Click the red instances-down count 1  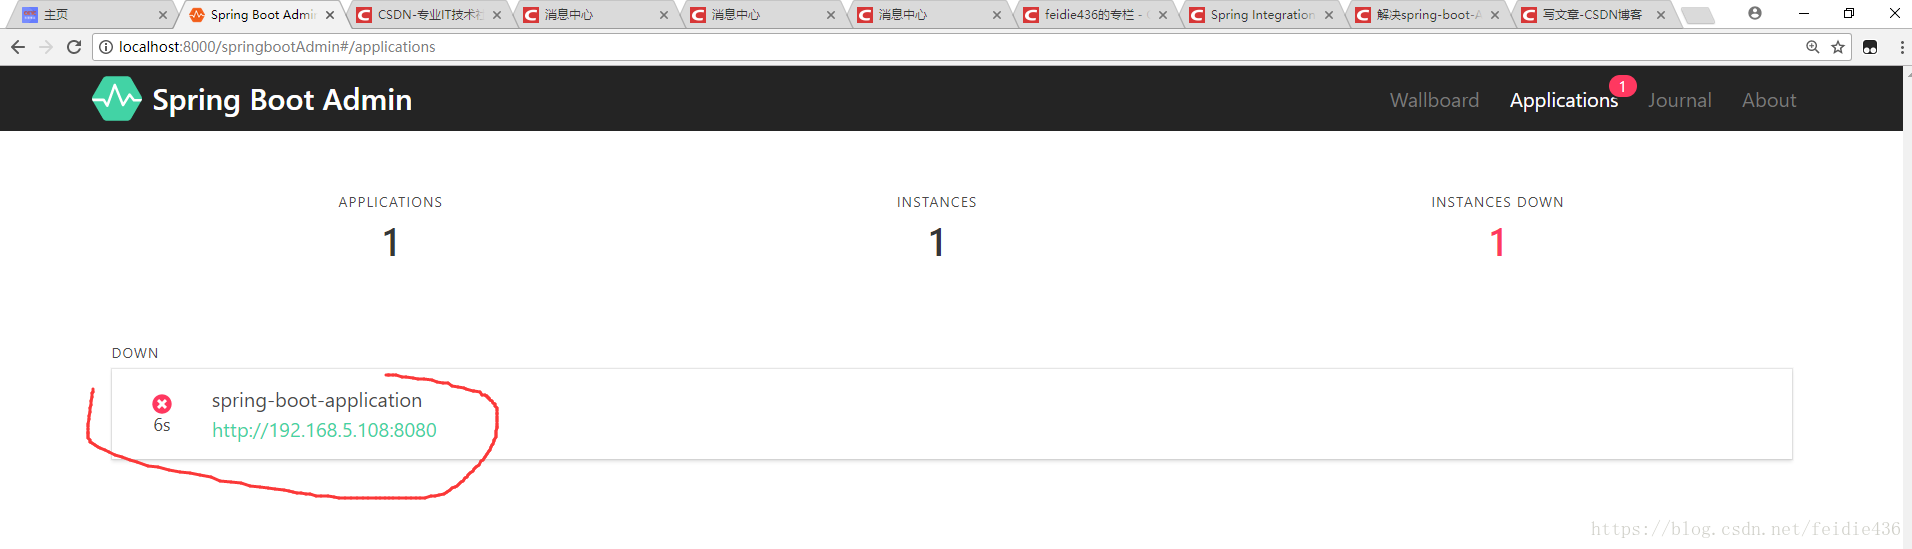point(1497,242)
